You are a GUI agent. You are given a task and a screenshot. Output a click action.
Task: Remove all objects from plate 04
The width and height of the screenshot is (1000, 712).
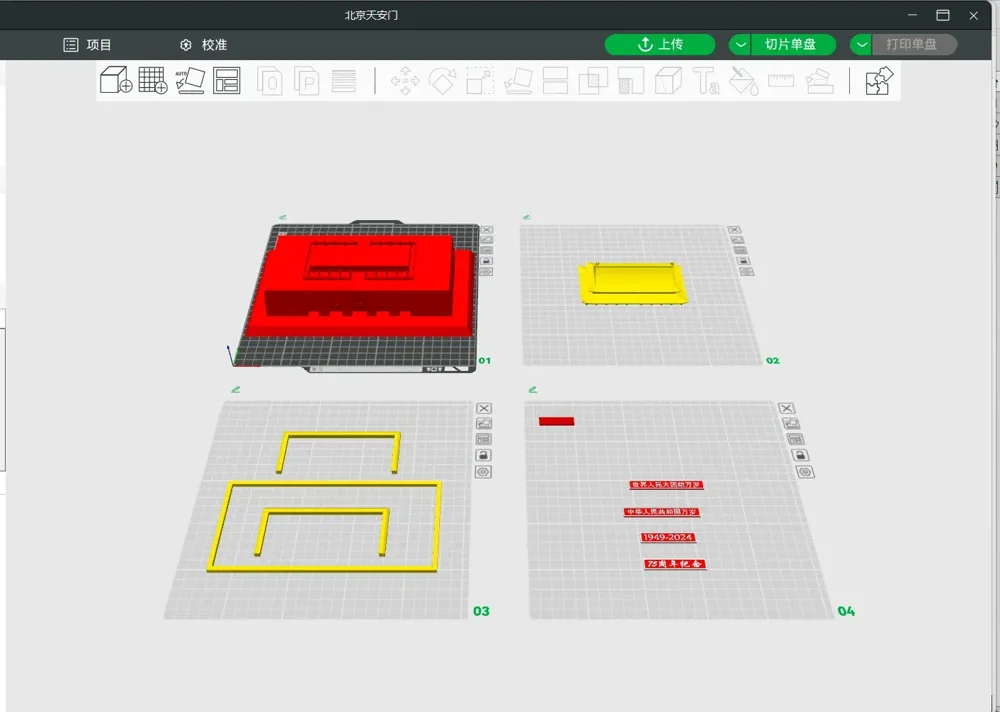[786, 408]
